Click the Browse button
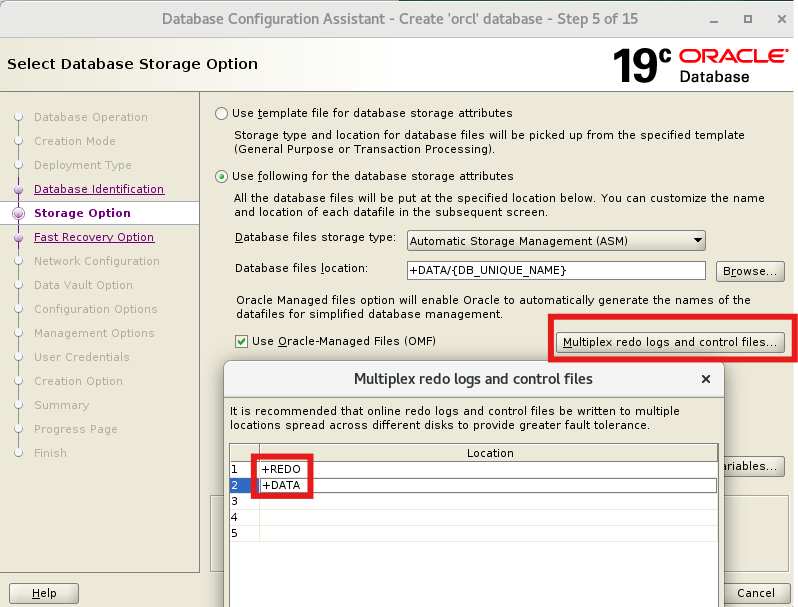Image resolution: width=798 pixels, height=607 pixels. point(750,271)
